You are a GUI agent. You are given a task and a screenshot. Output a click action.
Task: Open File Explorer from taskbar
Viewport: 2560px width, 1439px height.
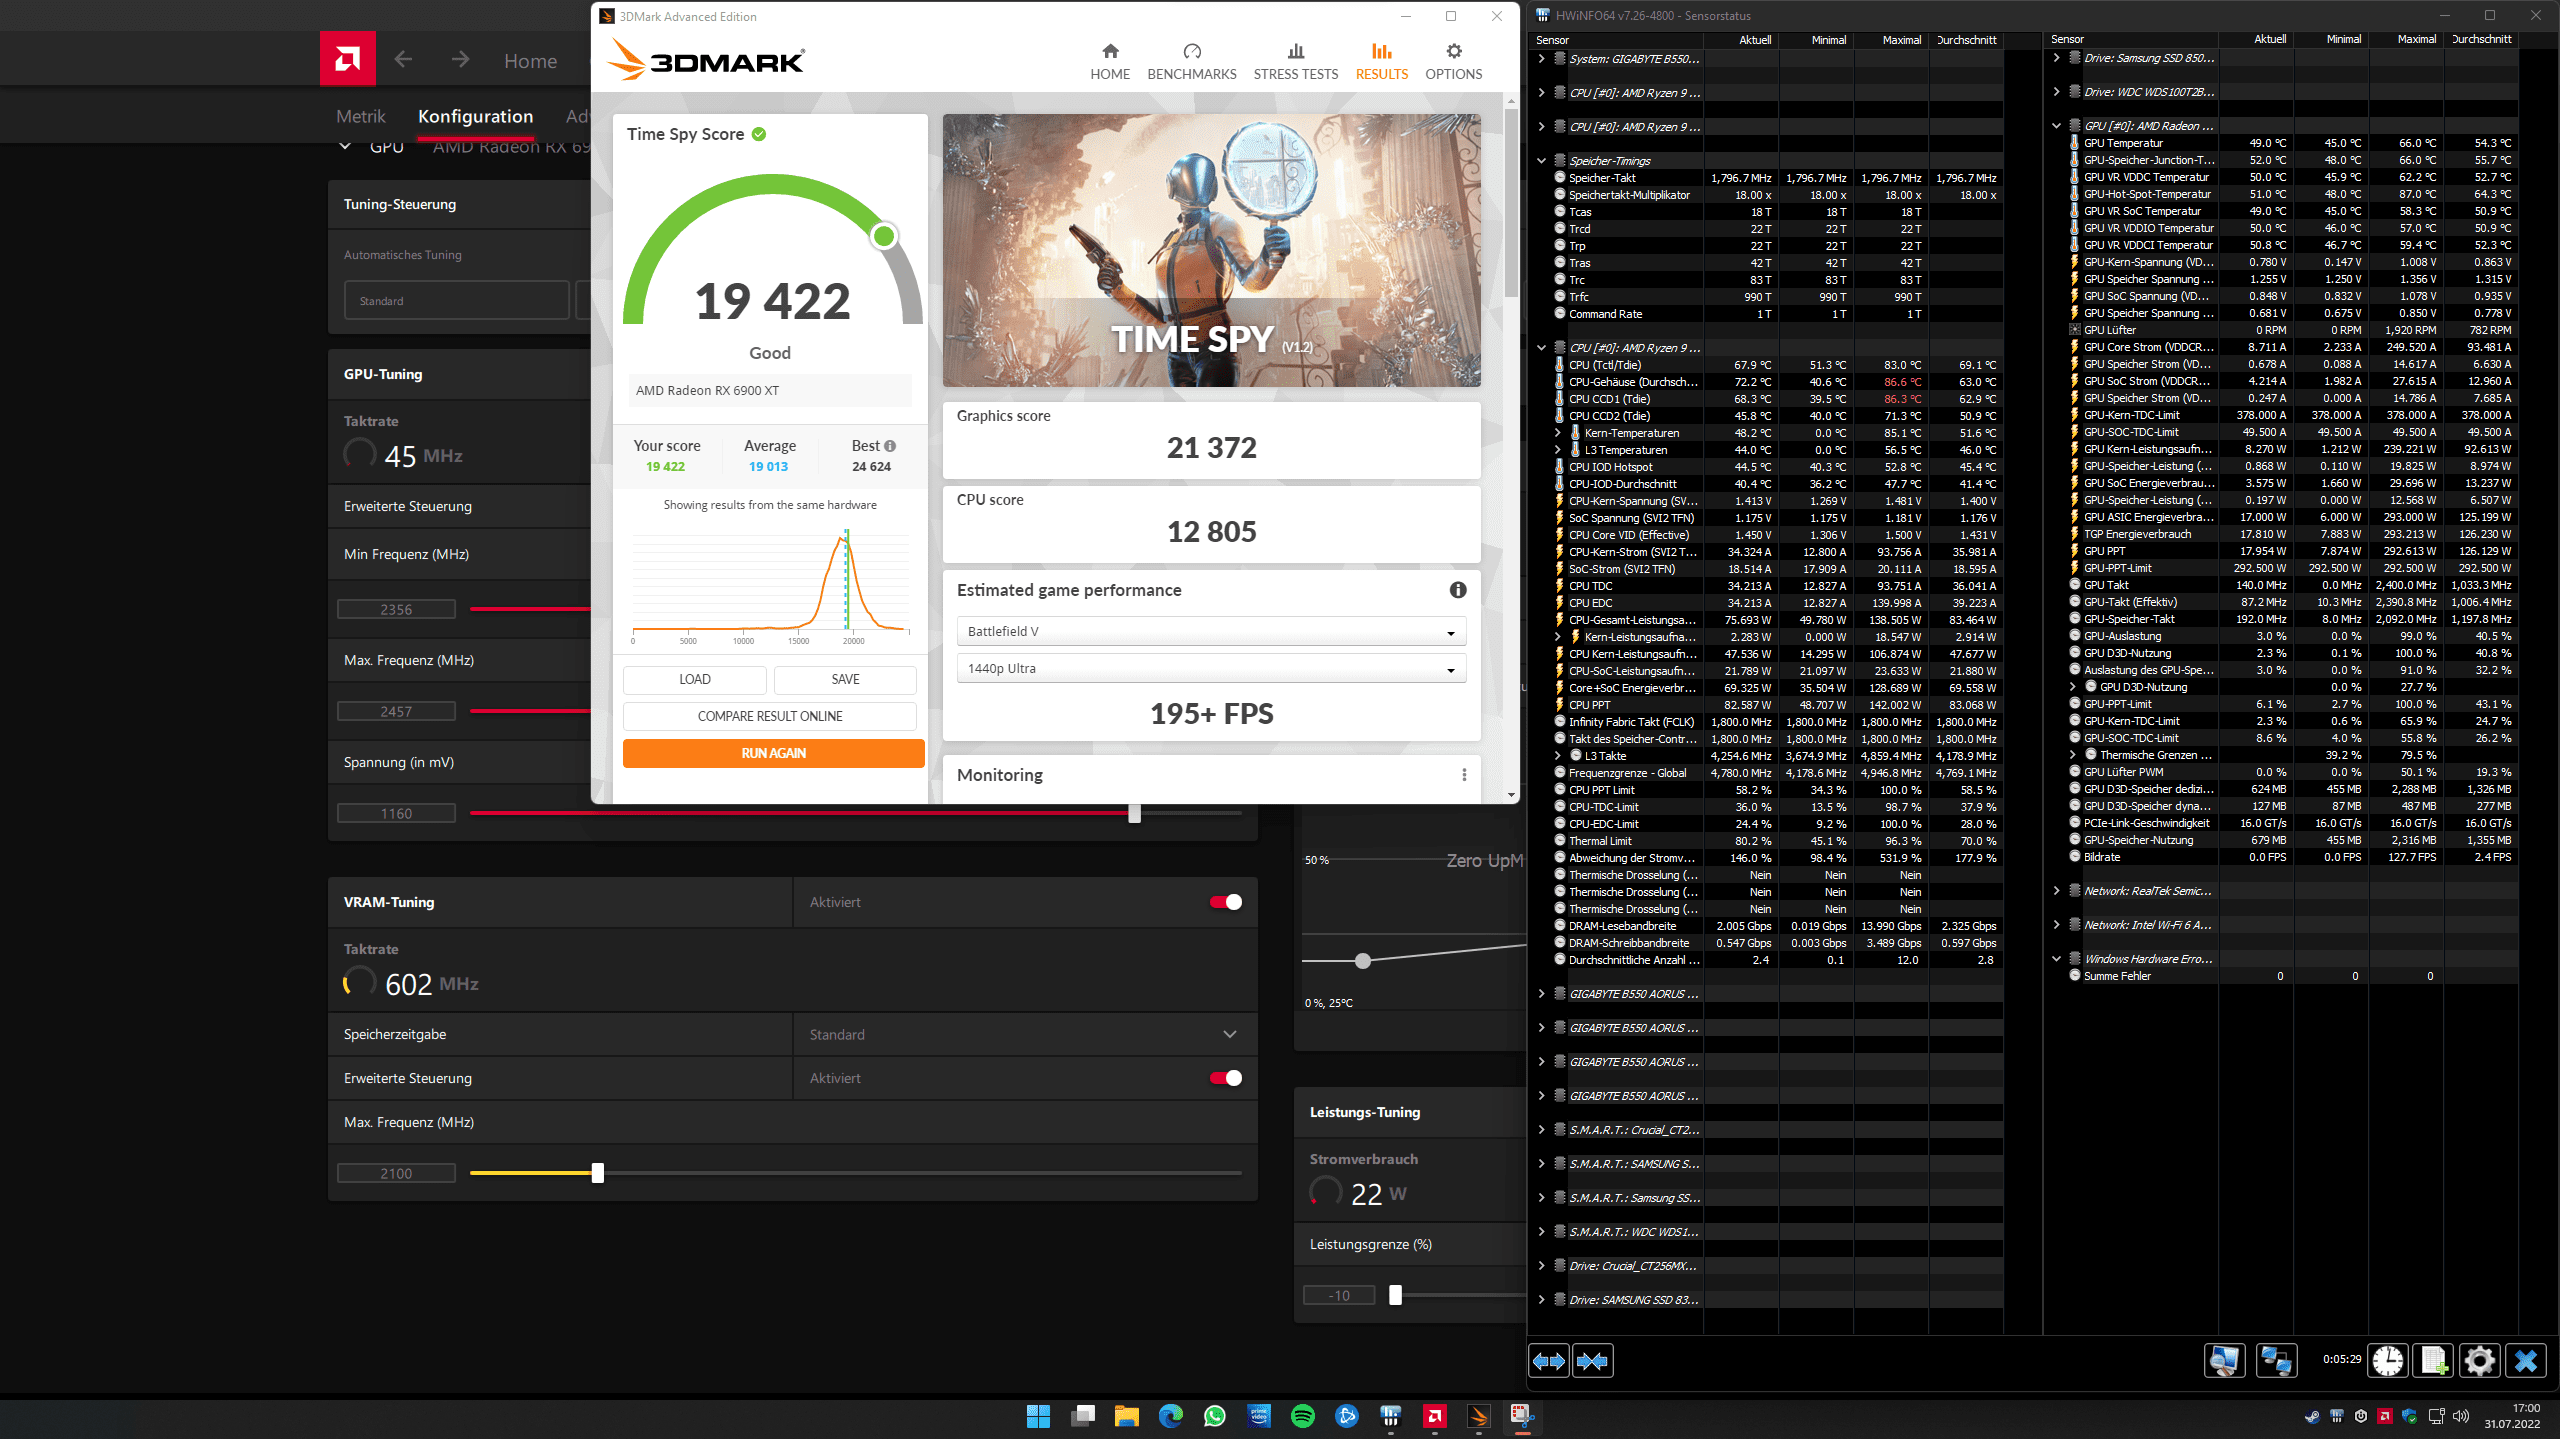coord(1126,1416)
